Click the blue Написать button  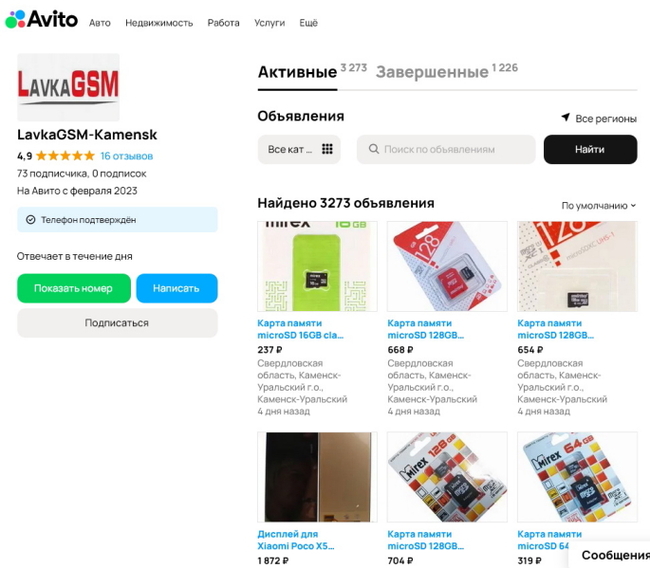pos(177,288)
